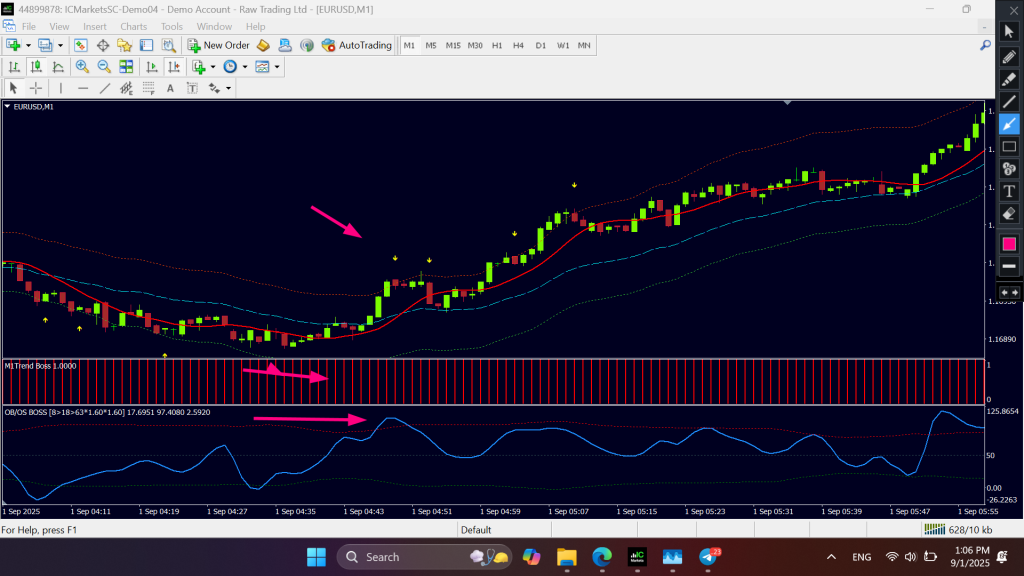Open the Templates dropdown arrow
Image resolution: width=1024 pixels, height=576 pixels.
[x=277, y=67]
